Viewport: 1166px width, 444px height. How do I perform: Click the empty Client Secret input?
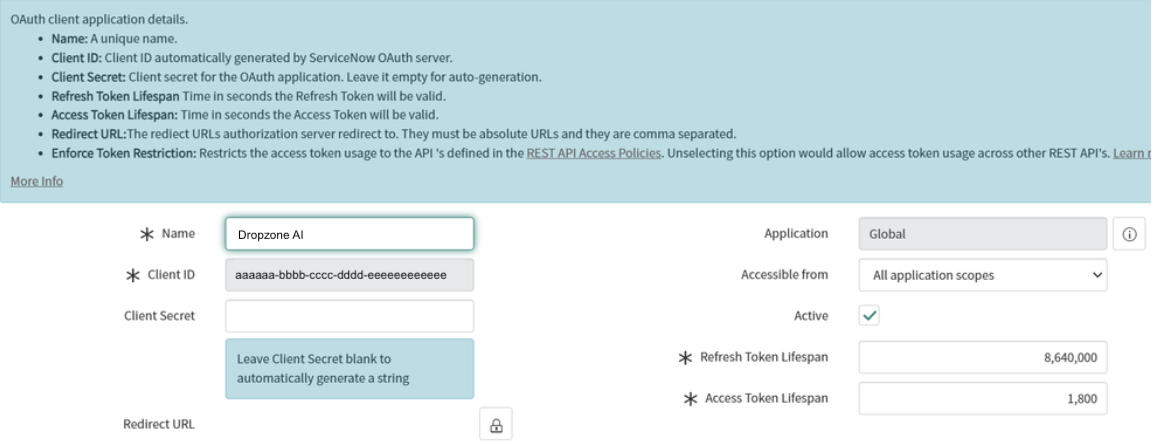coord(349,316)
